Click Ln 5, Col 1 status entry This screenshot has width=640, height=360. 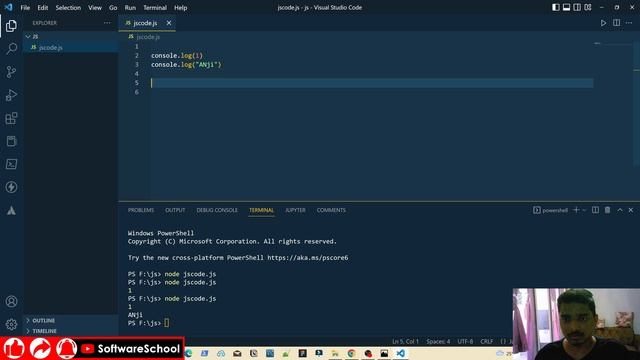[405, 341]
